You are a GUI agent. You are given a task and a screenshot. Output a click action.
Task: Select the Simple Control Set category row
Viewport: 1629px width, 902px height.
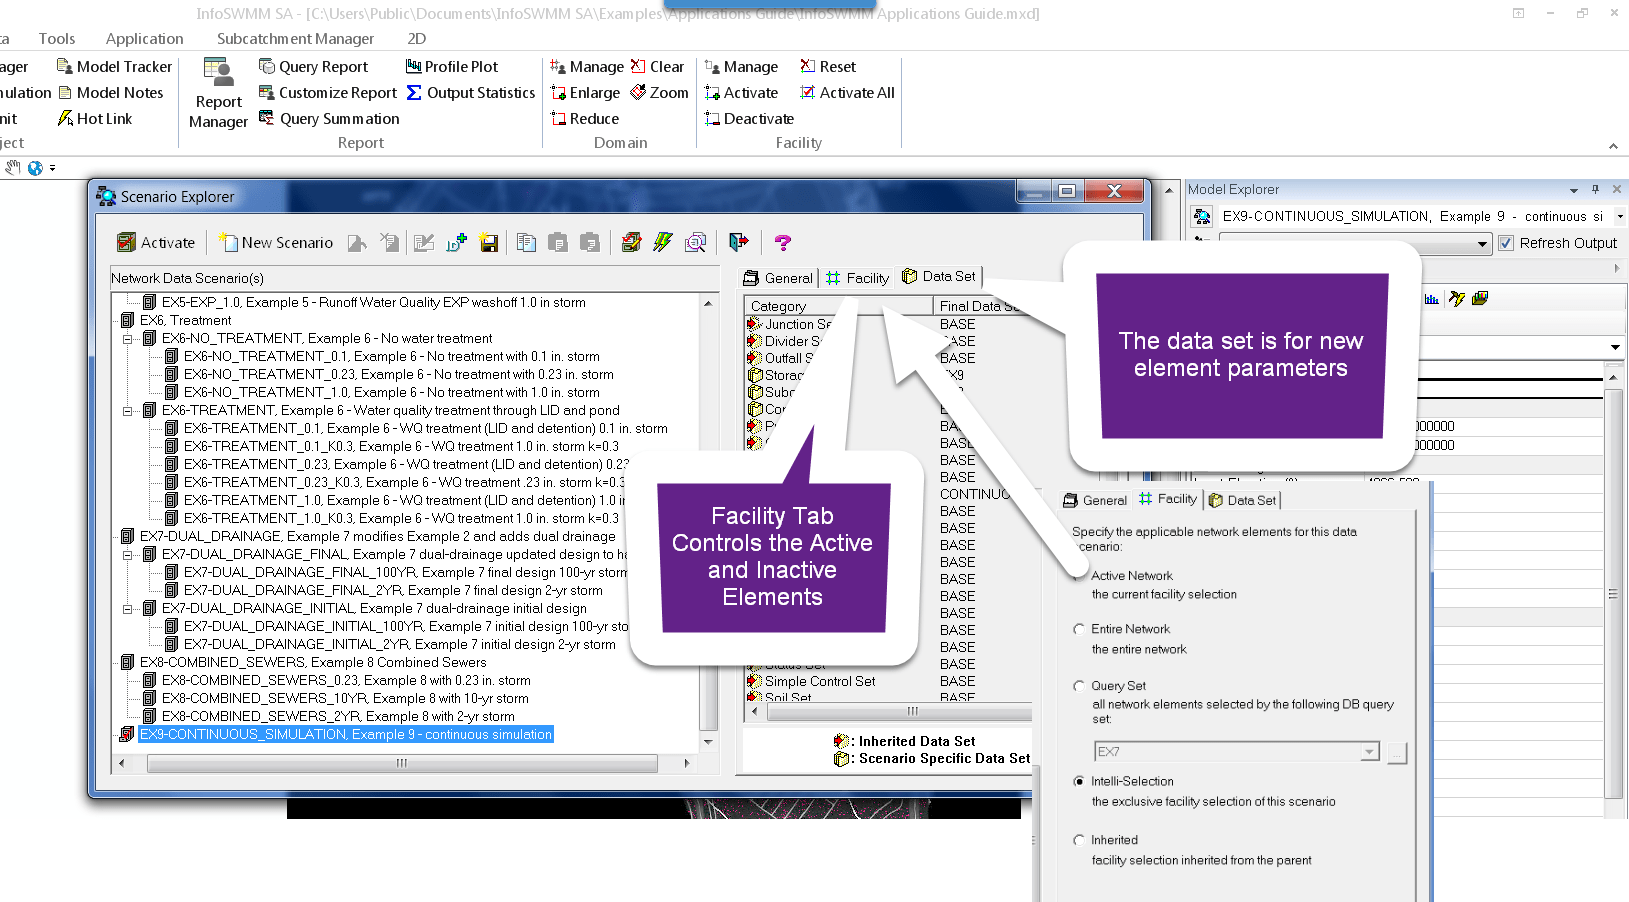820,681
